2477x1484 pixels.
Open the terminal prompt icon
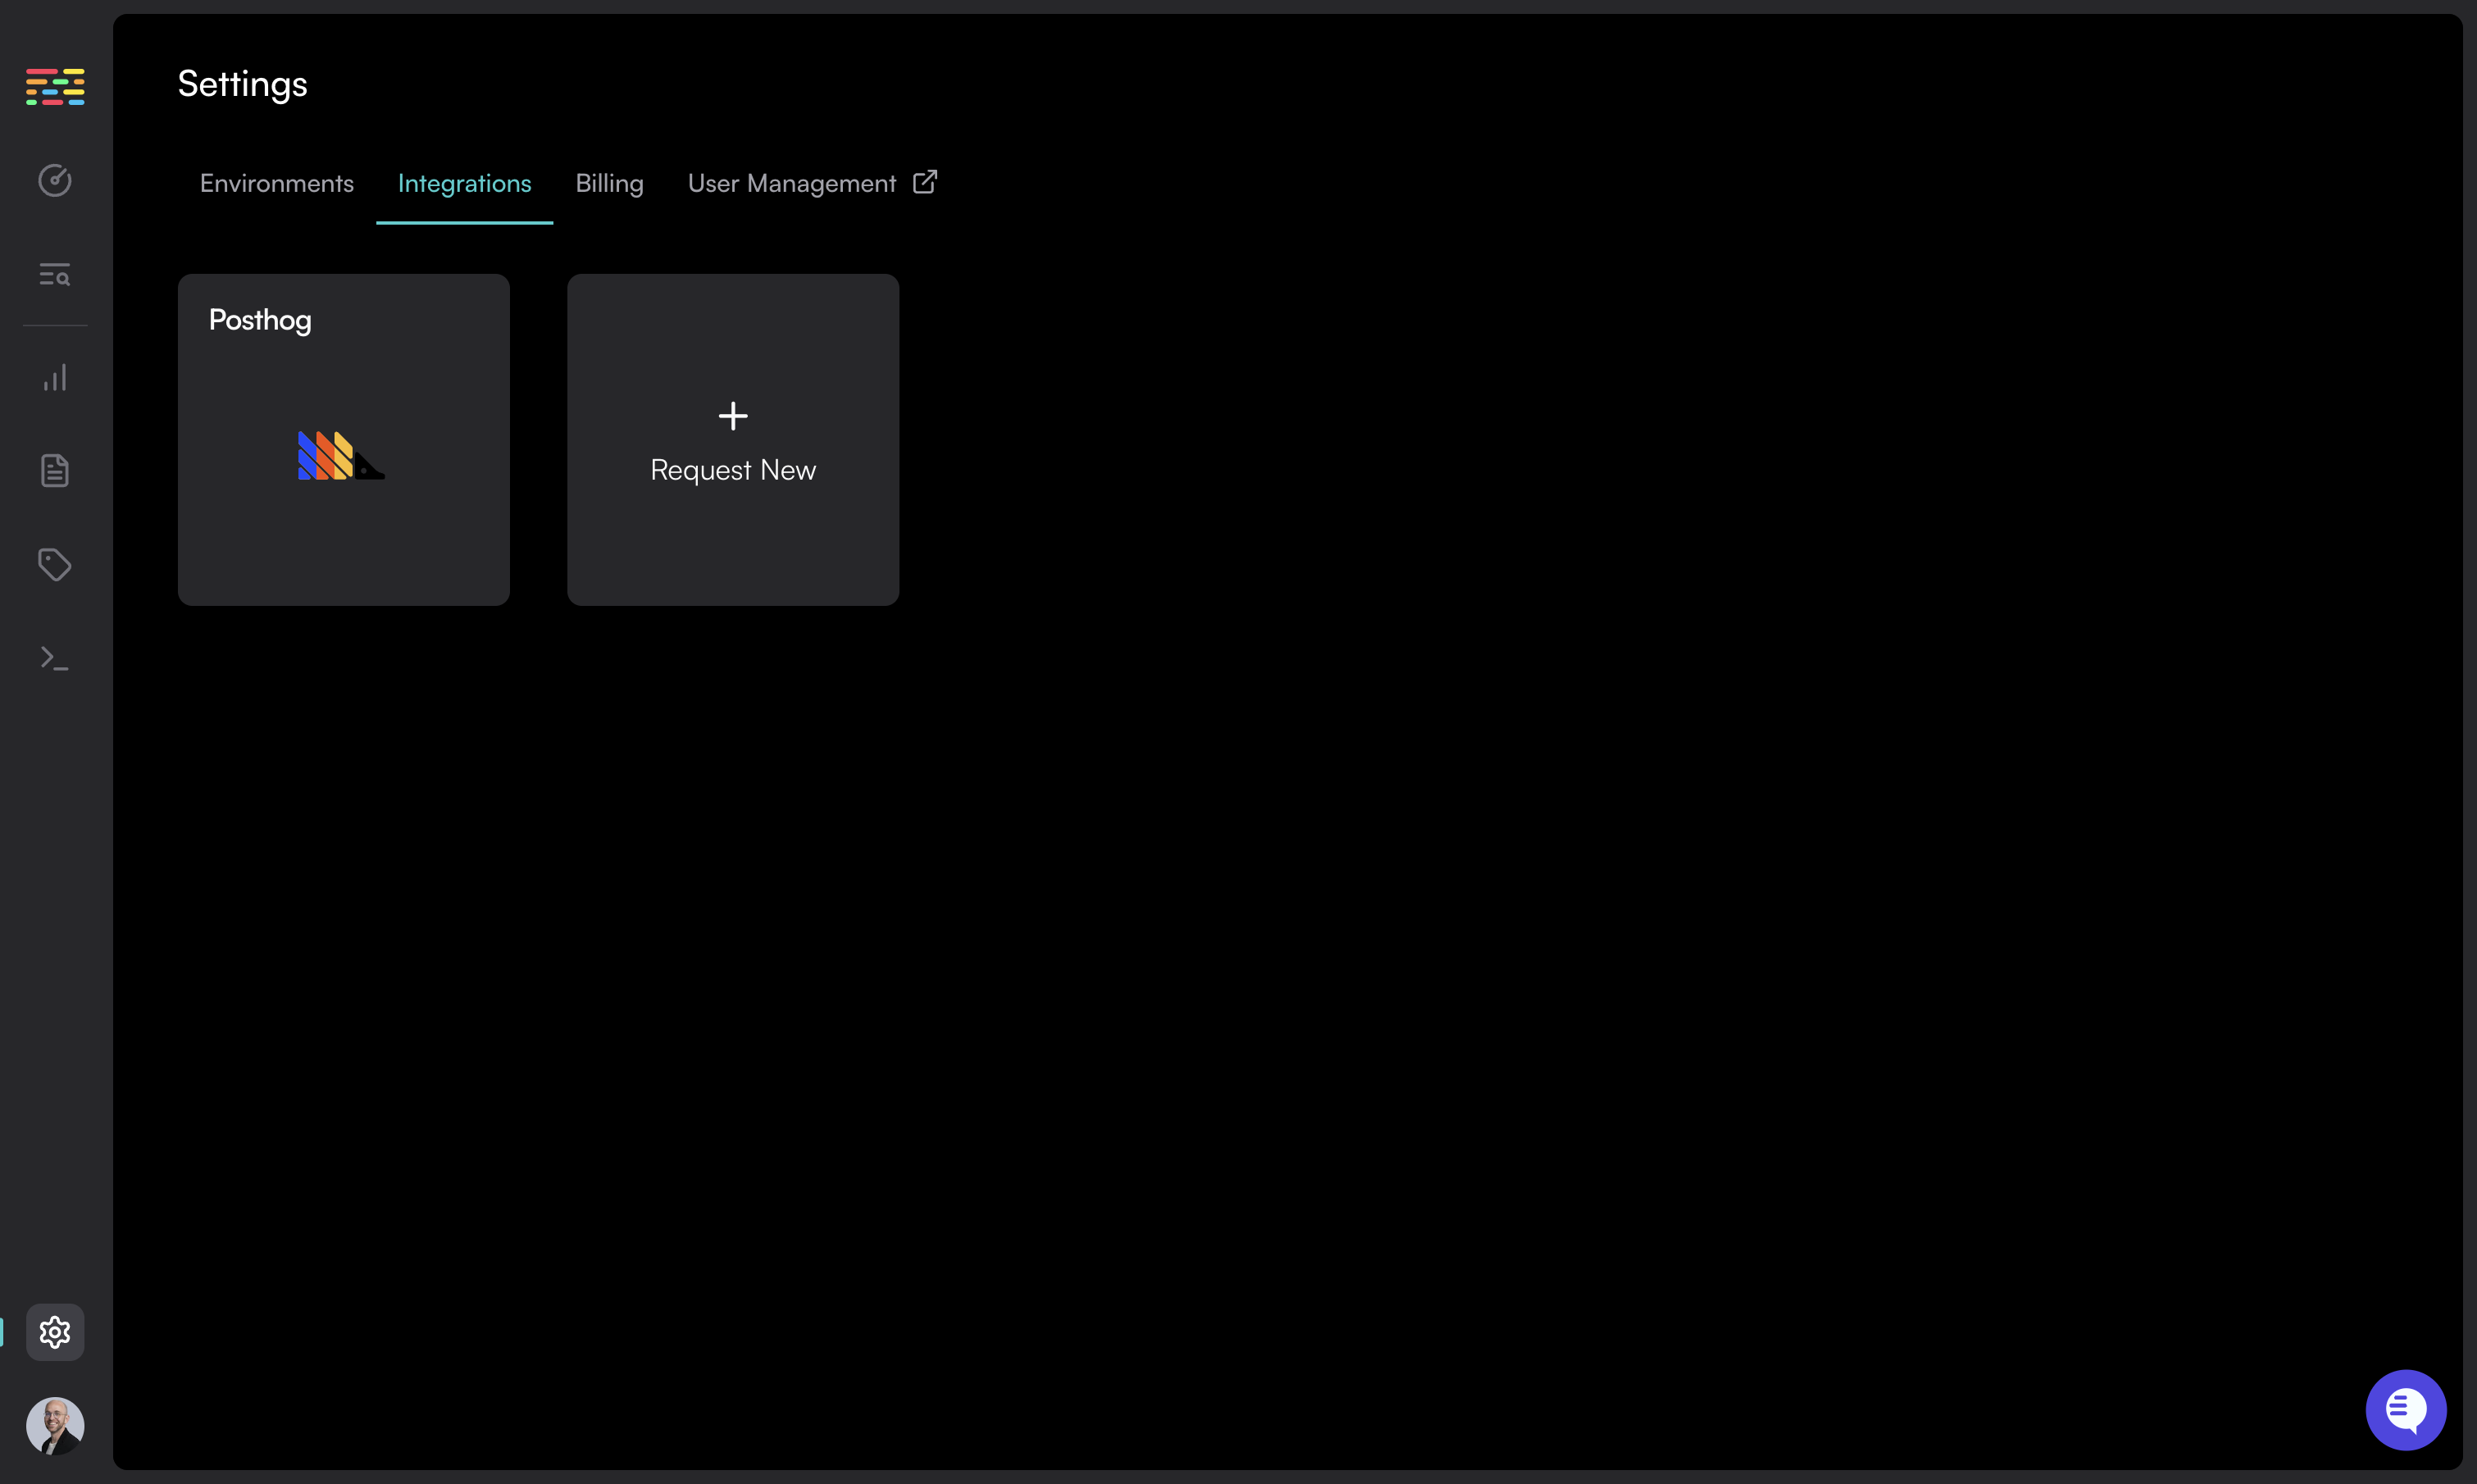(x=55, y=658)
